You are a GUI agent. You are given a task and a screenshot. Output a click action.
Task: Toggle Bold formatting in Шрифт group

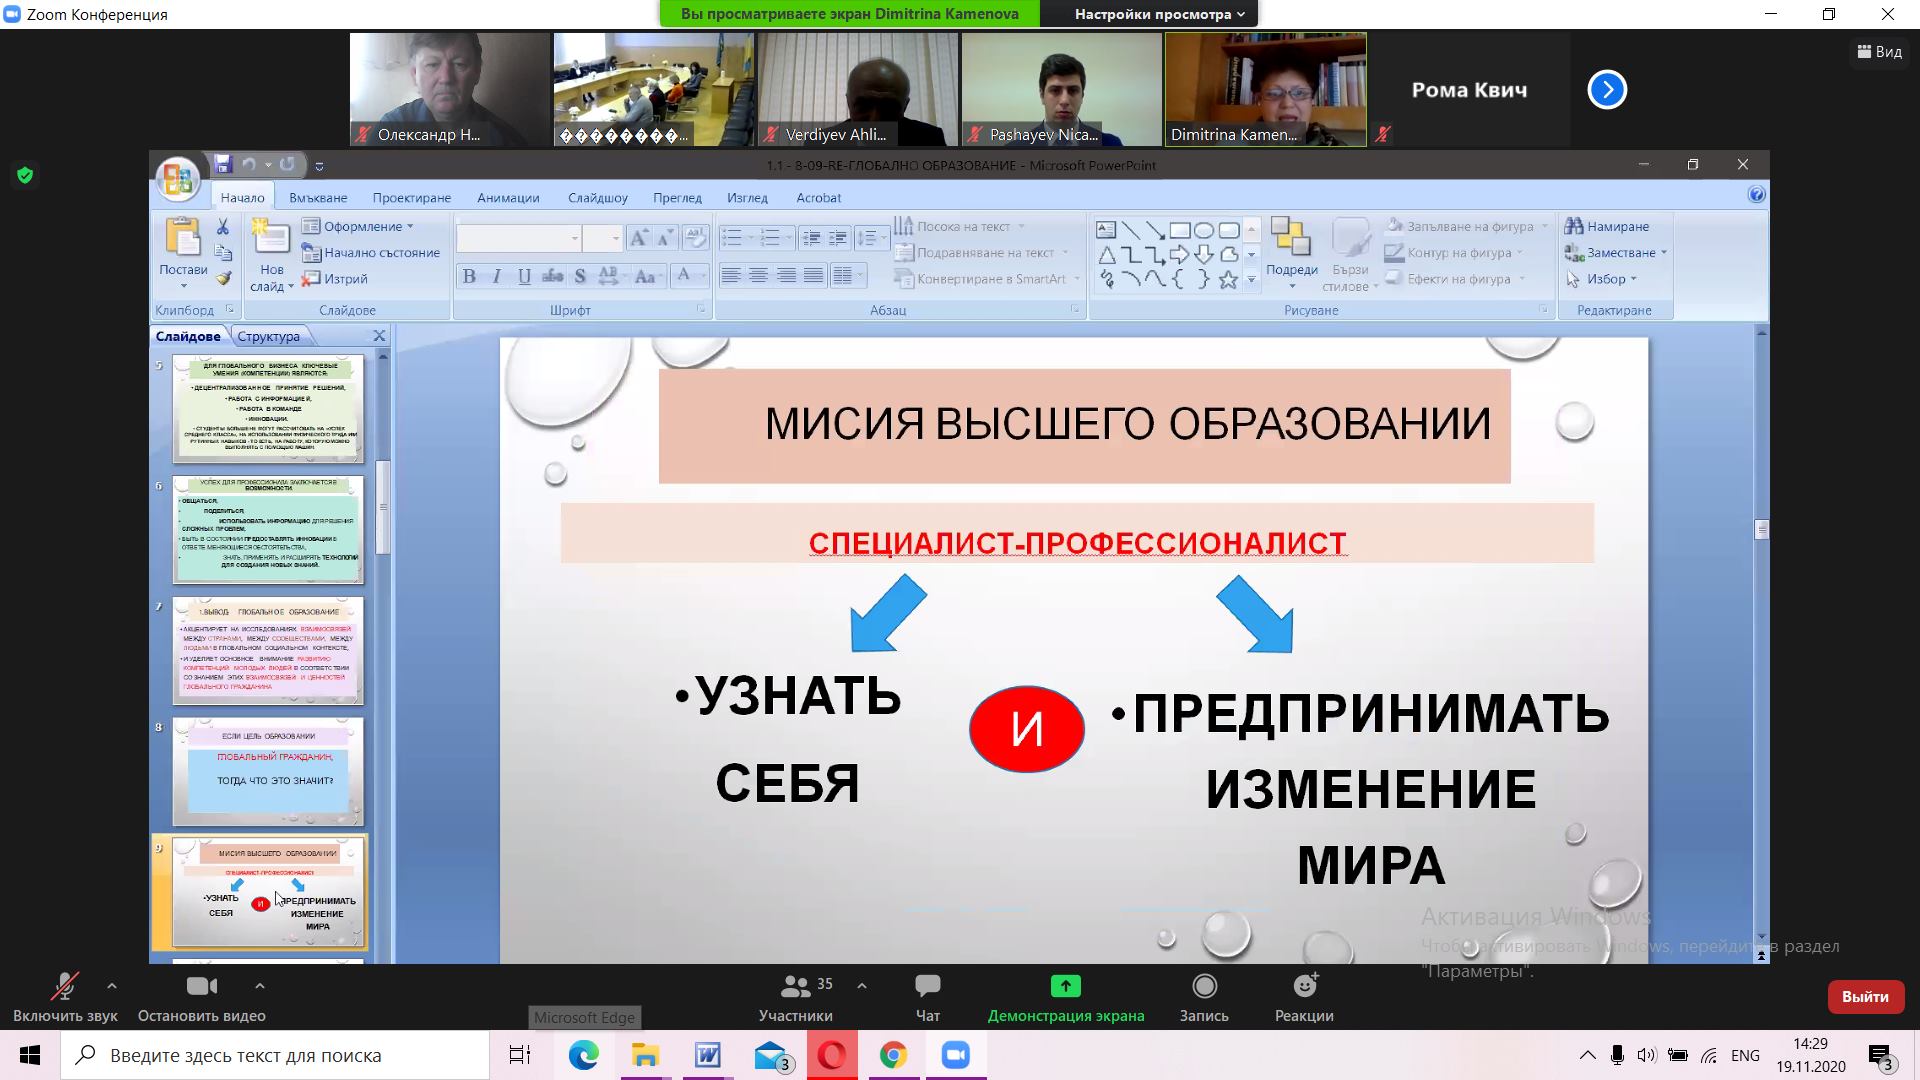click(469, 277)
